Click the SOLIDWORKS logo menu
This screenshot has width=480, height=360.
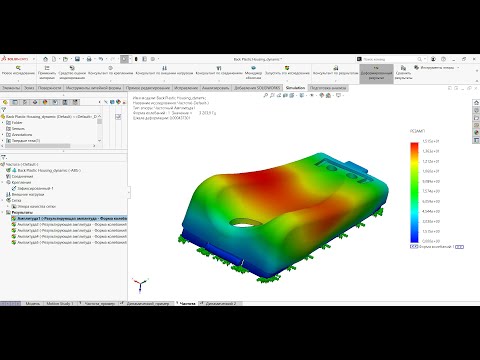(15, 59)
